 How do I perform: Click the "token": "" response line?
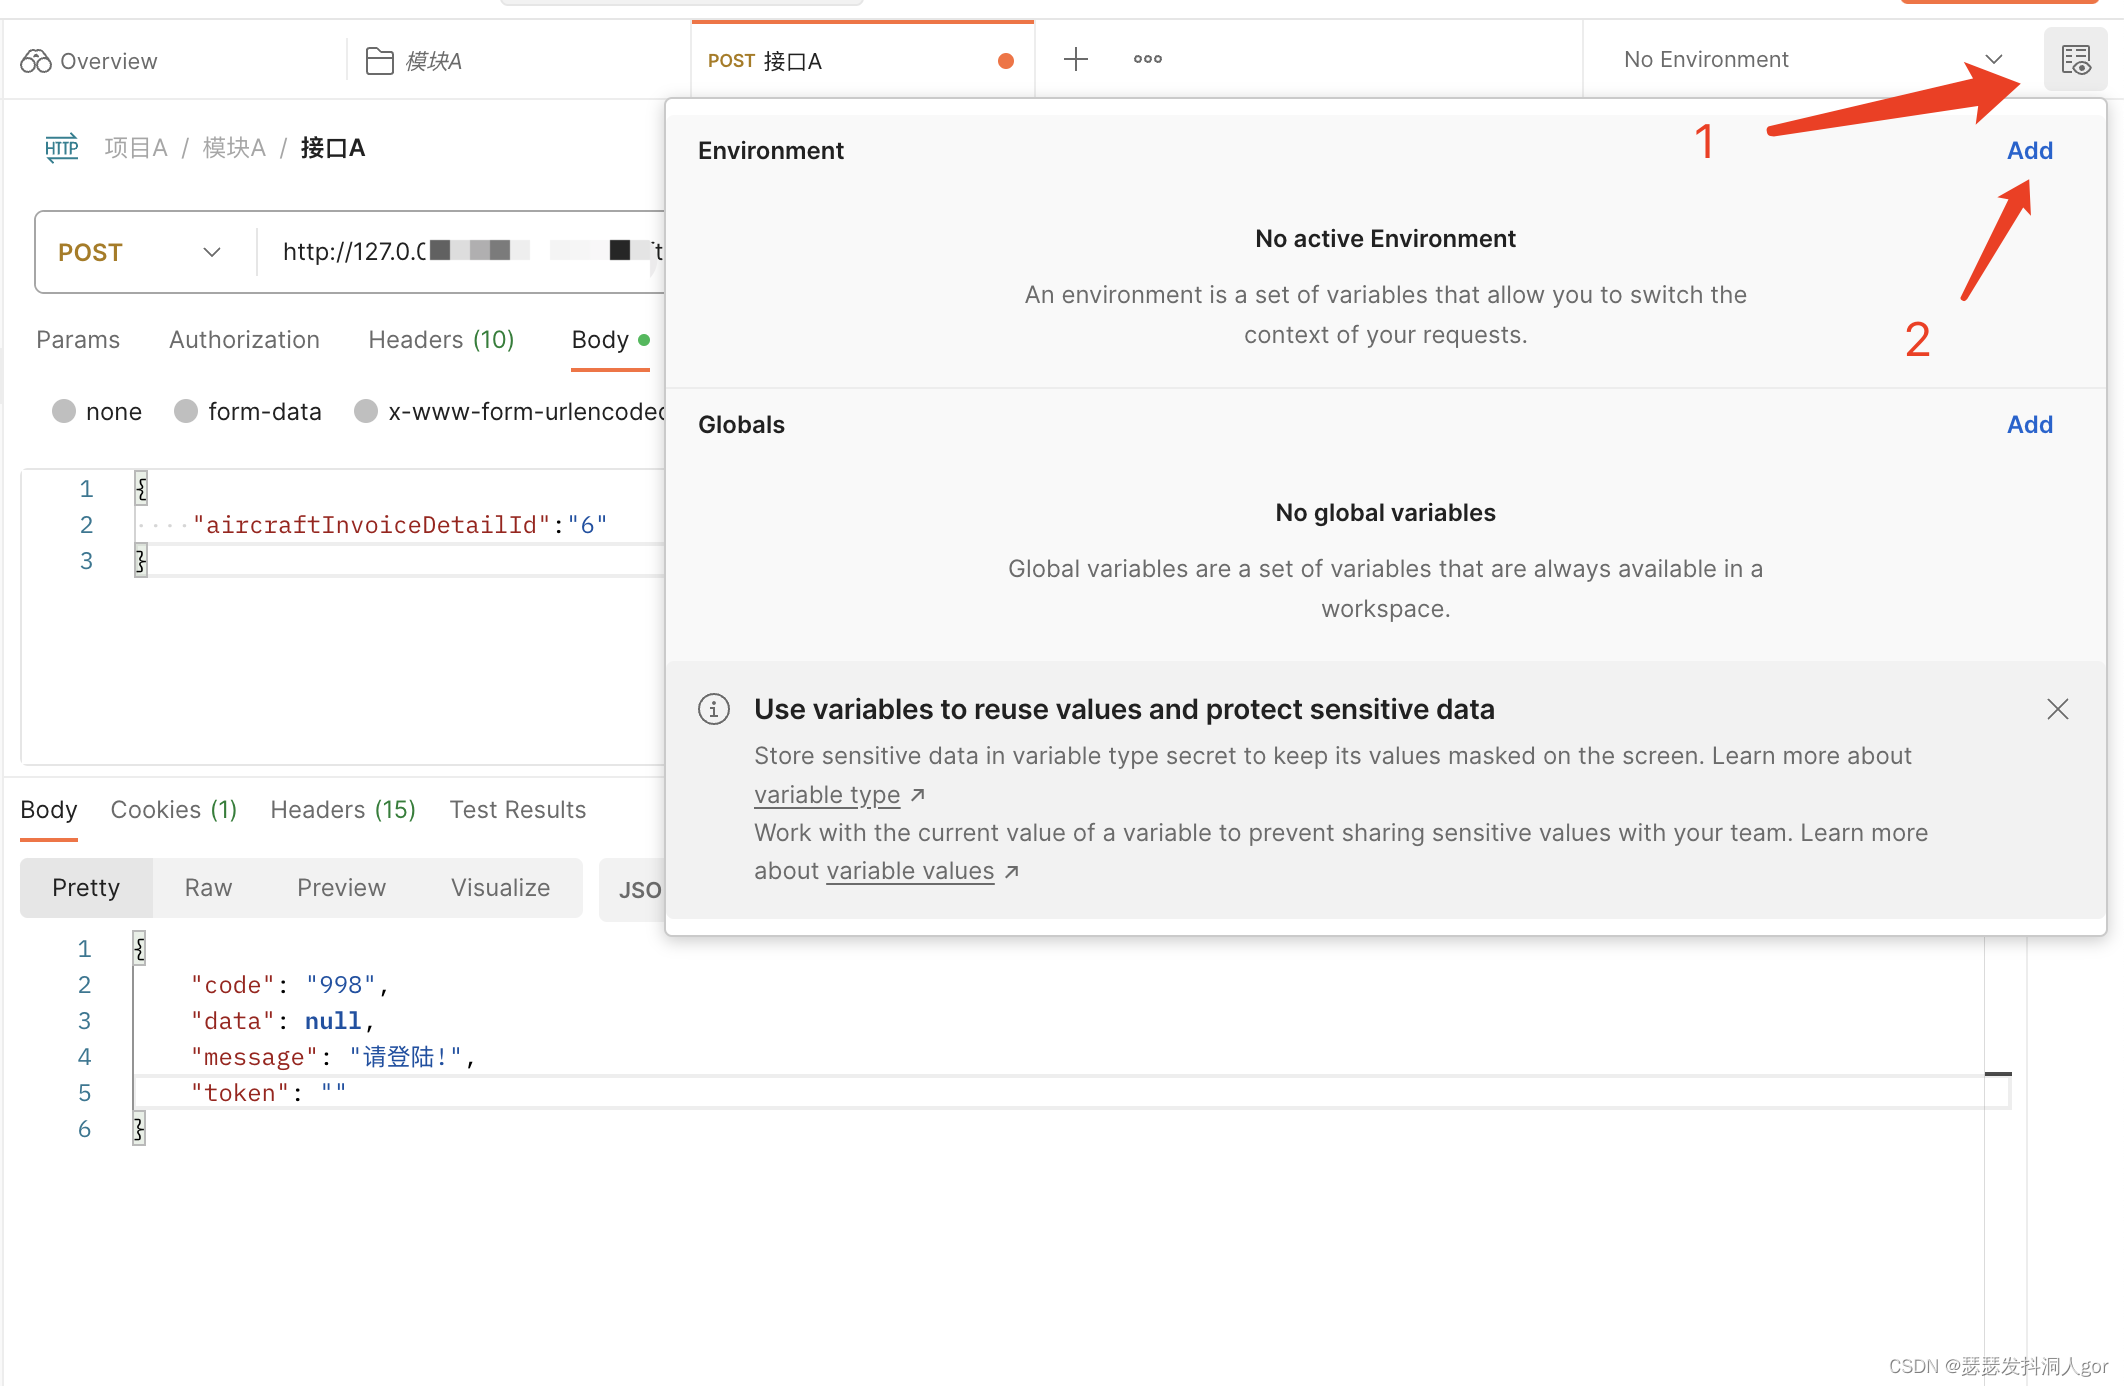point(269,1093)
